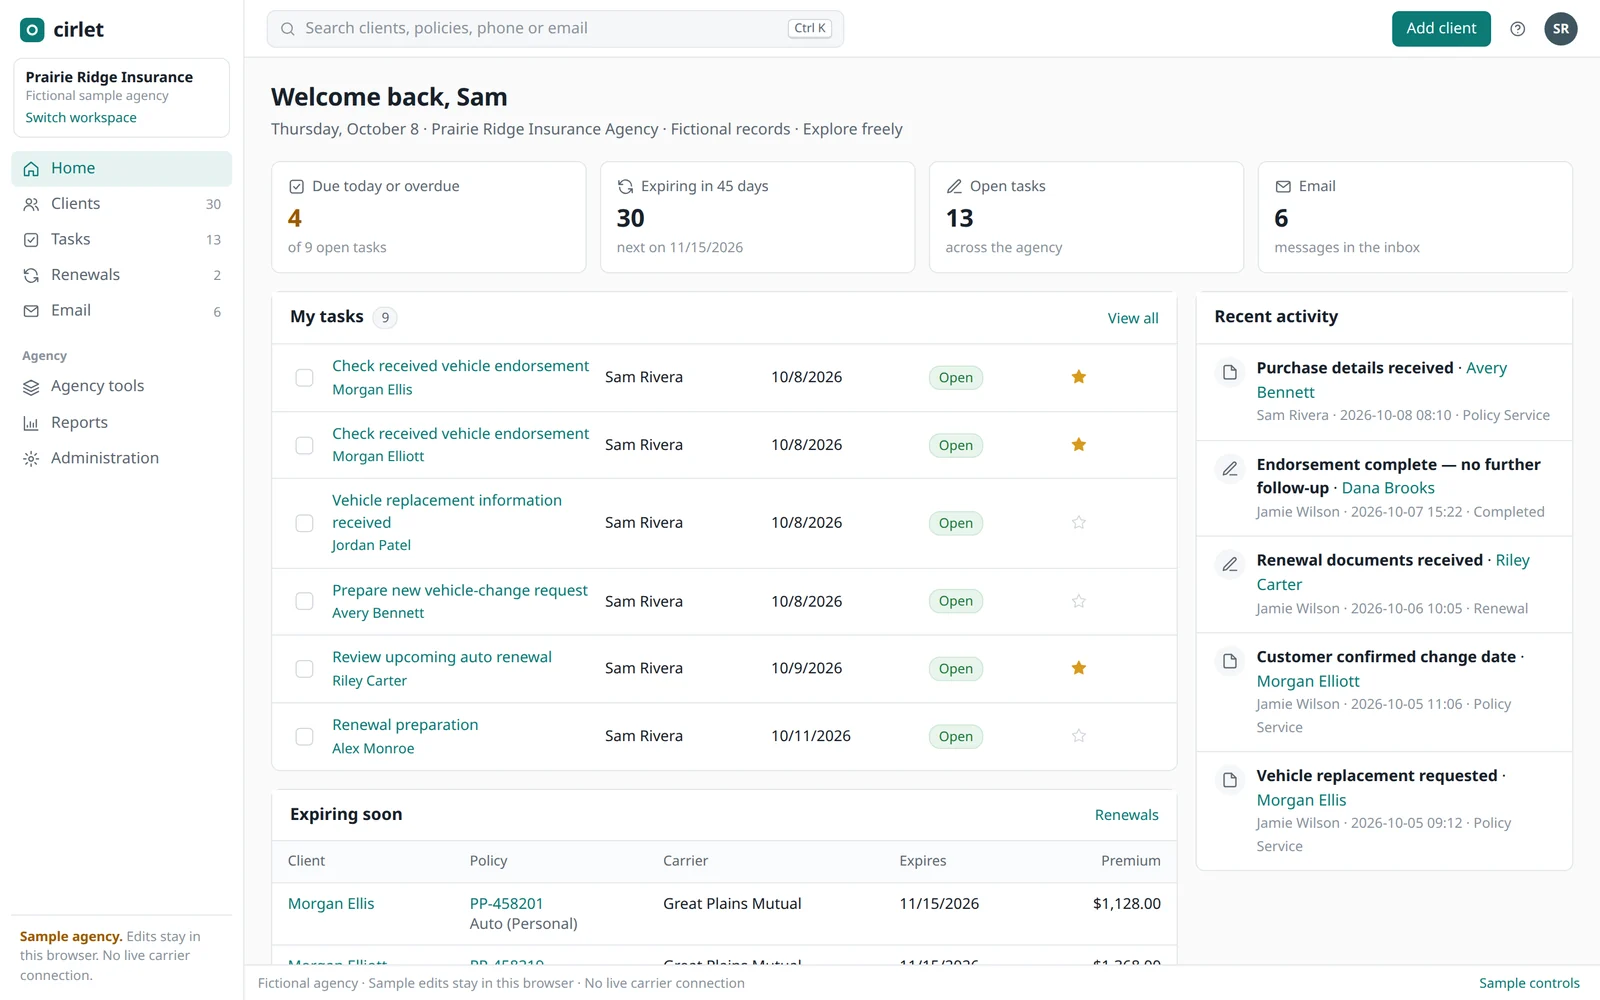
Task: Complete the Riley Carter renewal task checkbox
Action: pyautogui.click(x=304, y=669)
